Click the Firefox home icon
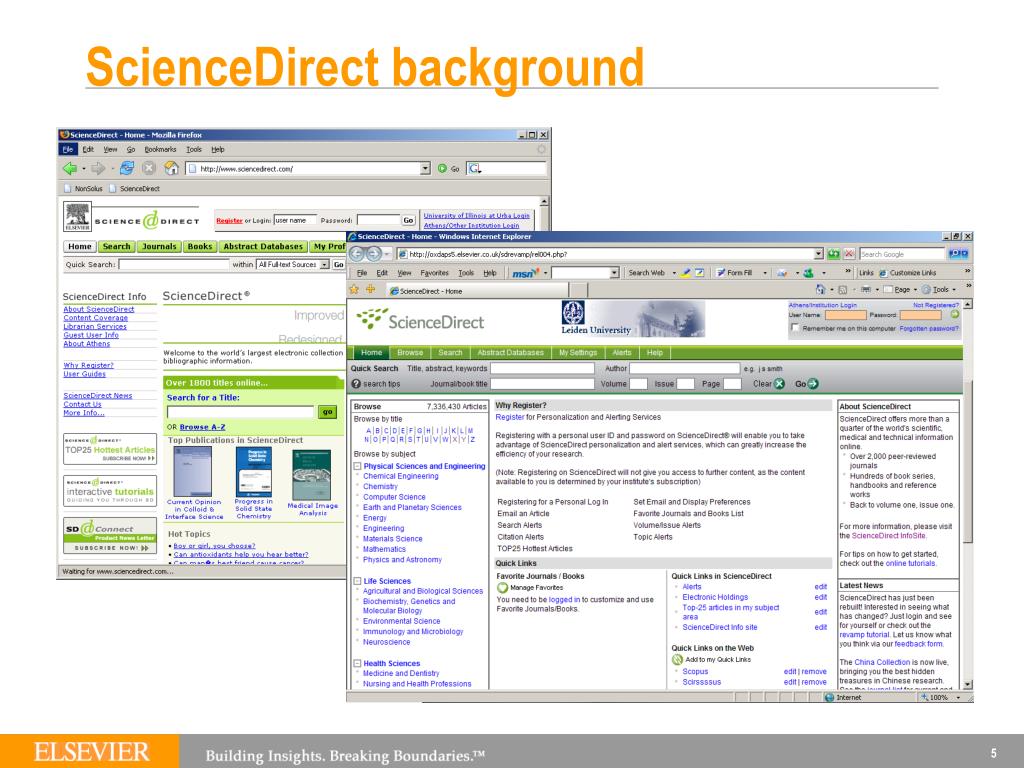 [x=172, y=168]
